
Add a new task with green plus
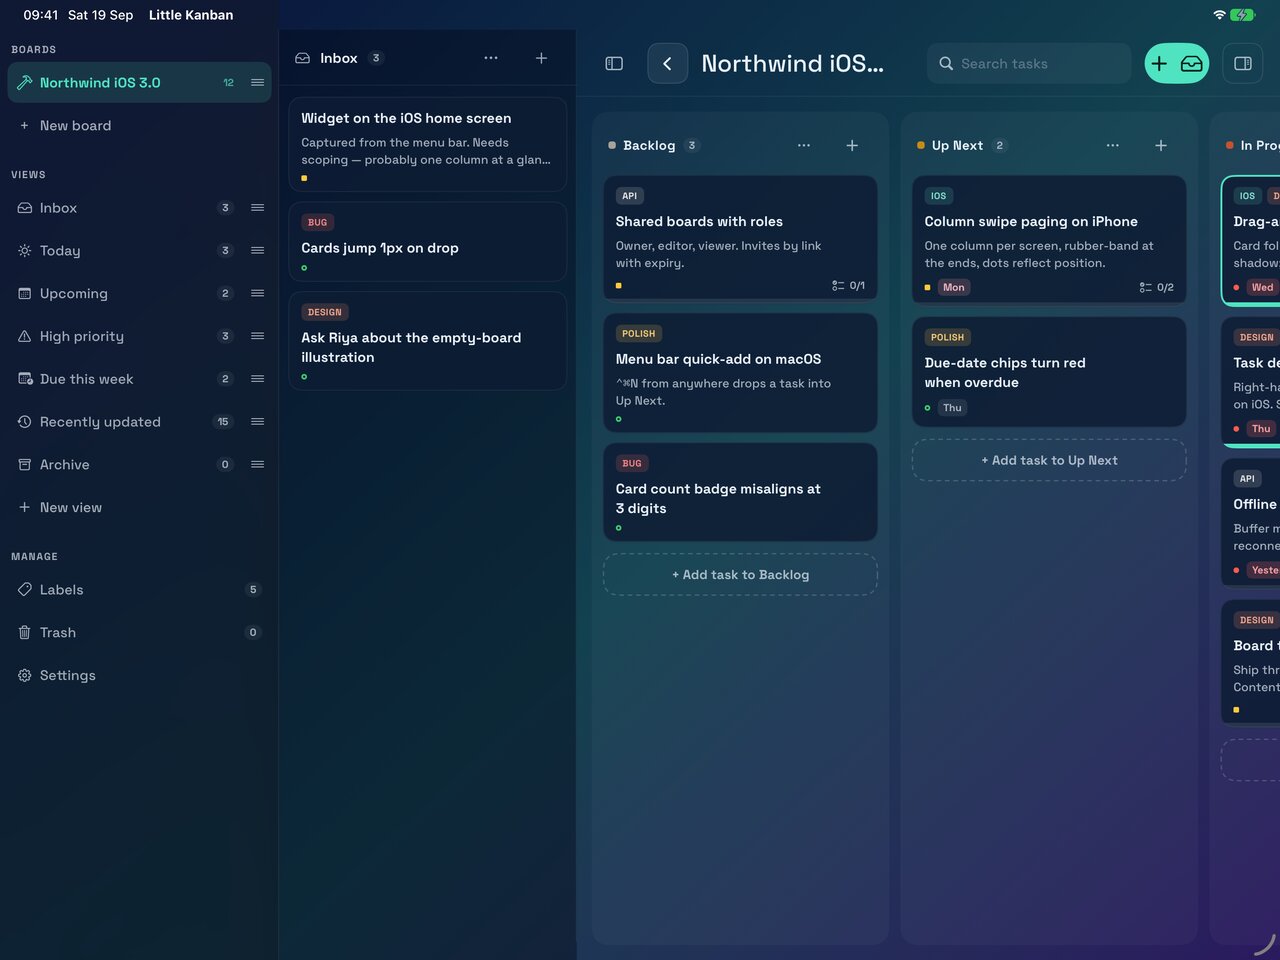click(1159, 63)
